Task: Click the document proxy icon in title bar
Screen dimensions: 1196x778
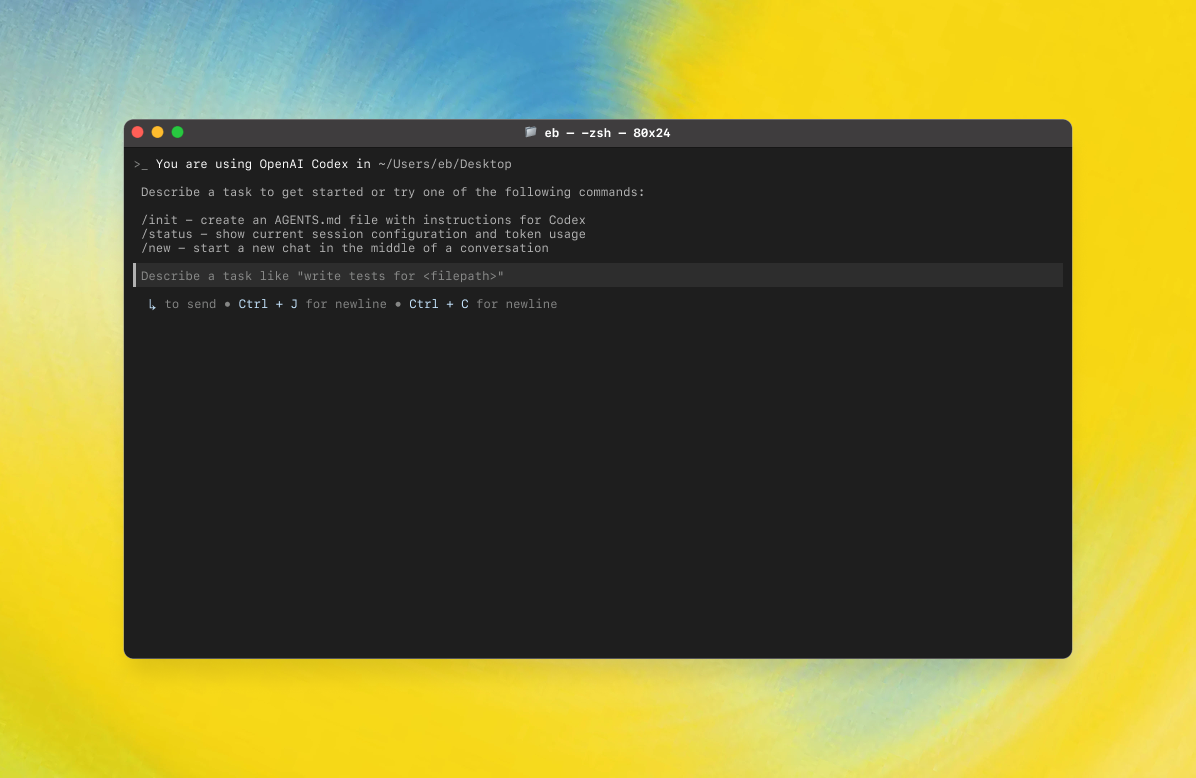Action: (530, 132)
